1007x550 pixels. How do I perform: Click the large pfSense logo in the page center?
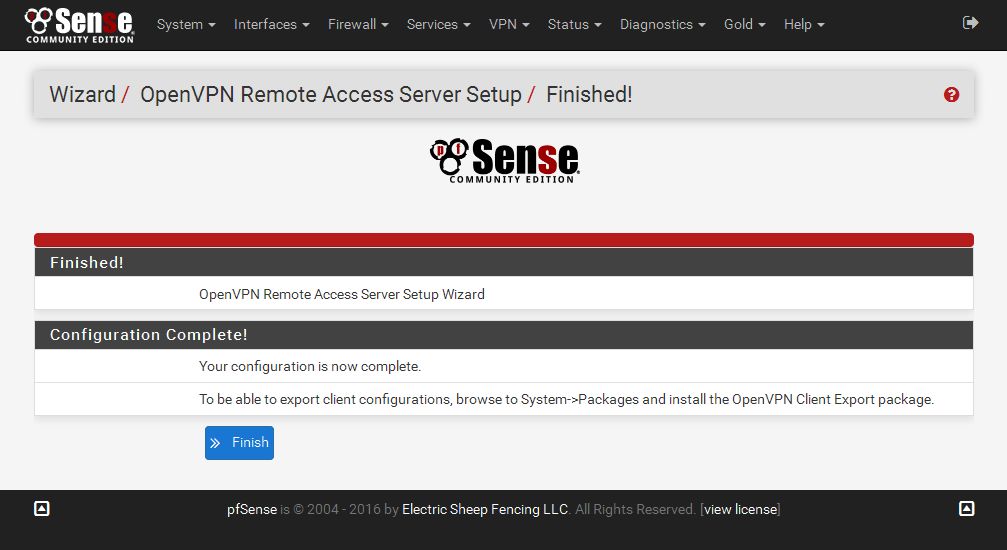click(x=504, y=161)
